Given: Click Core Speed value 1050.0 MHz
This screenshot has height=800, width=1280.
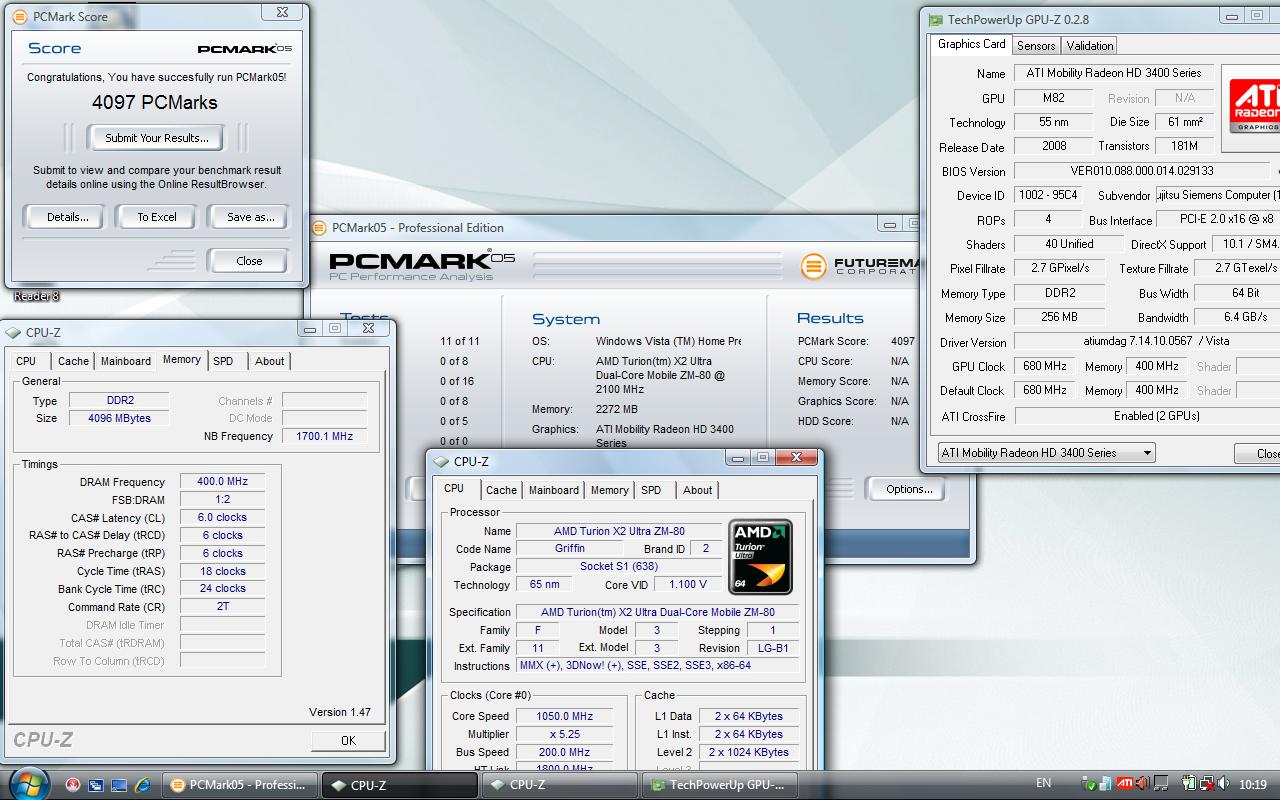Looking at the screenshot, I should click(565, 716).
